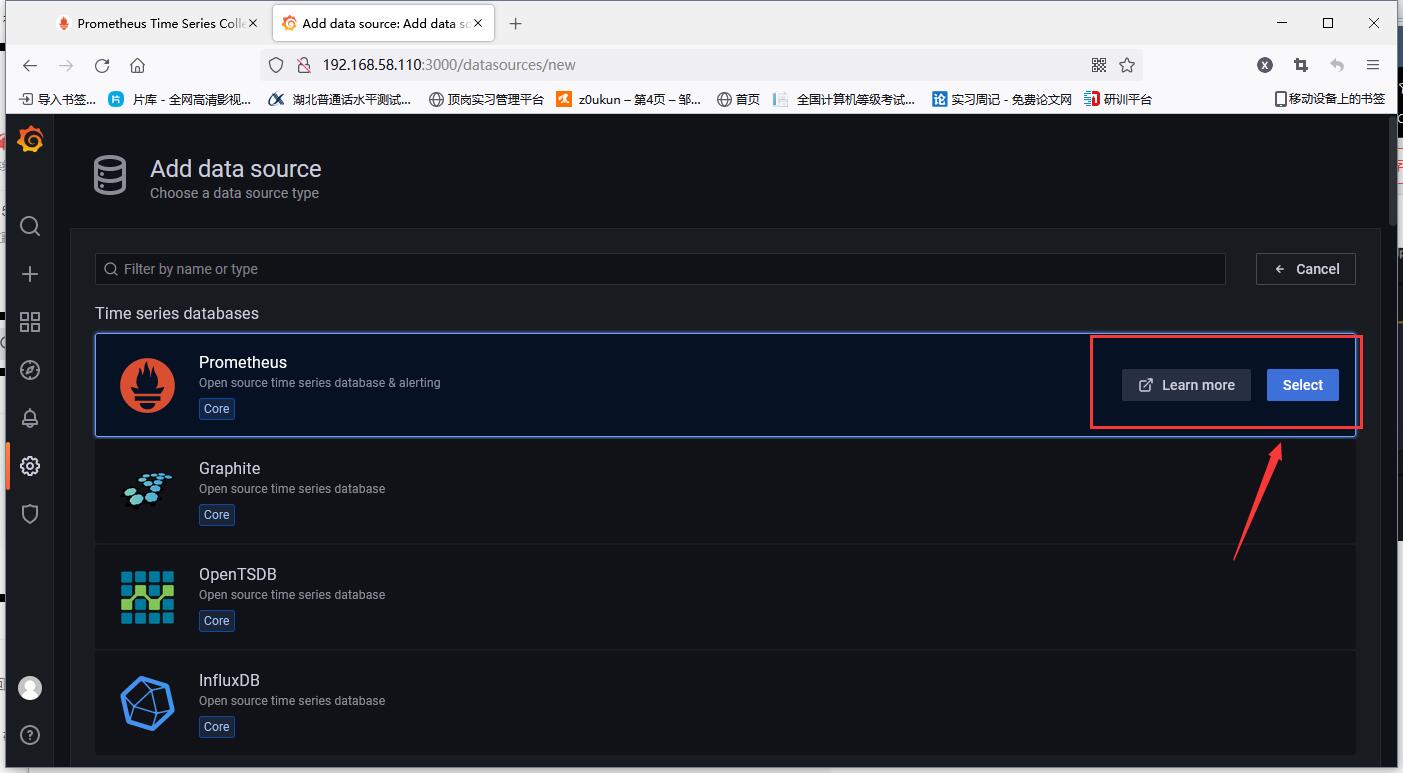1403x773 pixels.
Task: Click Learn more for Prometheus
Action: 1186,385
